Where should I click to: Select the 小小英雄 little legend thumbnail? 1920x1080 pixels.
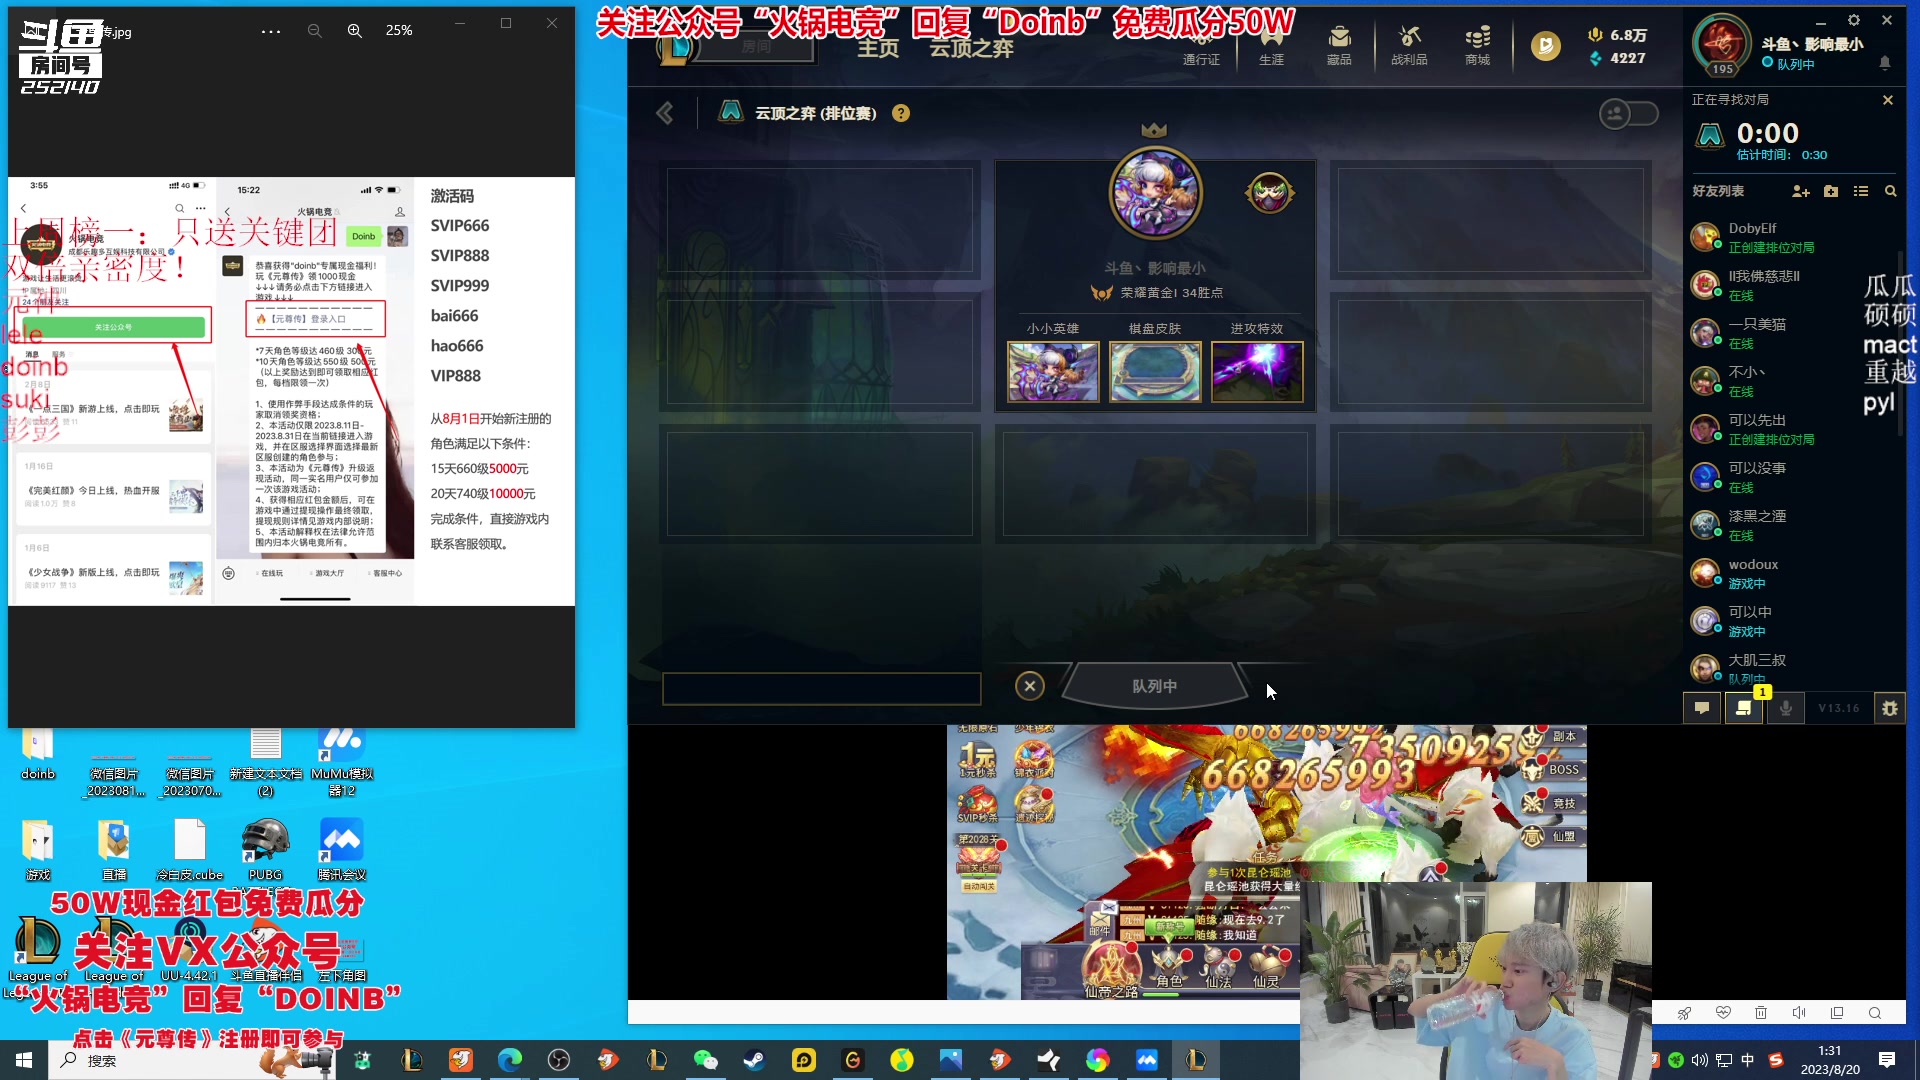pos(1053,372)
